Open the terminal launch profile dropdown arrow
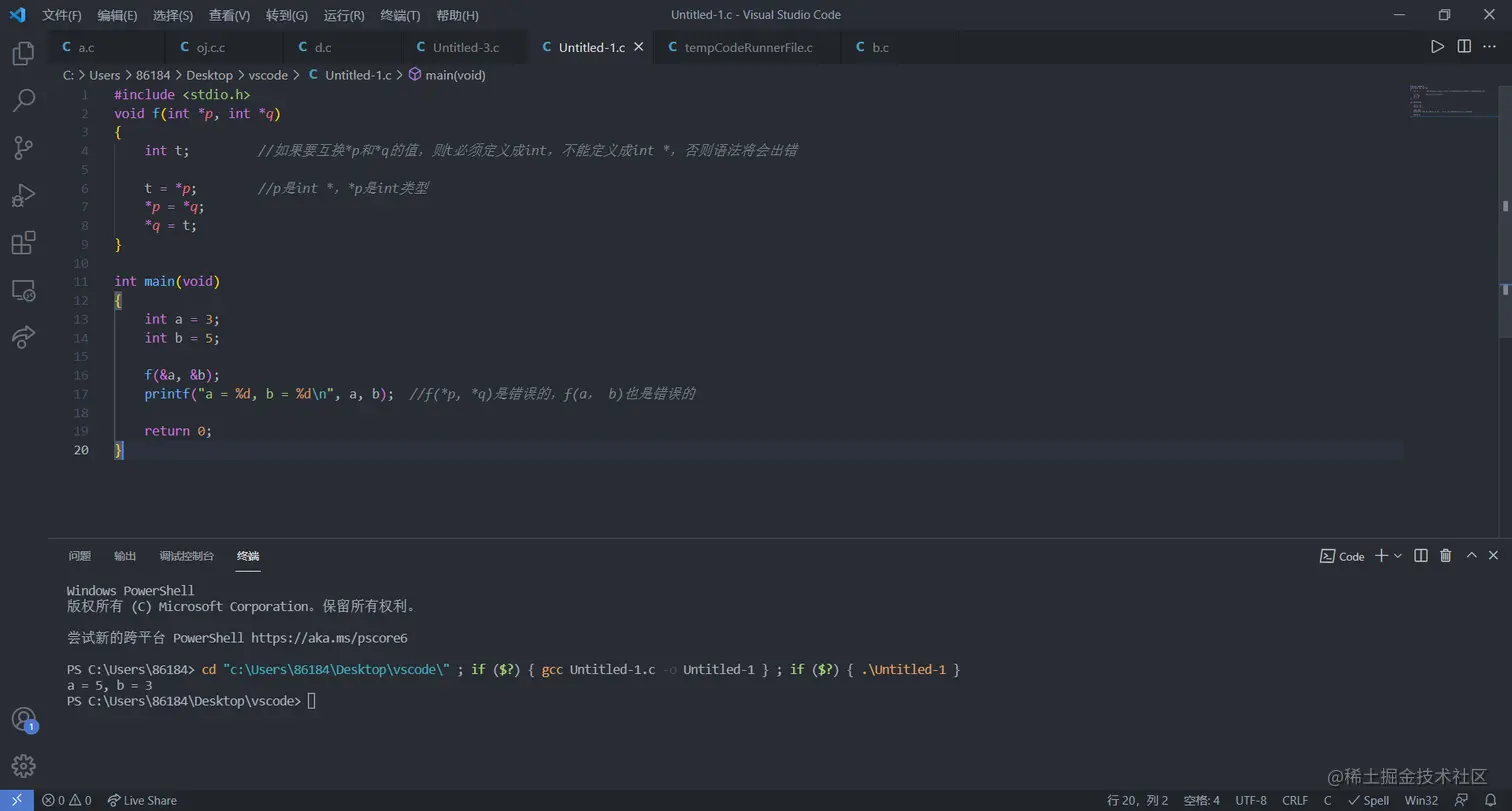 [1398, 556]
